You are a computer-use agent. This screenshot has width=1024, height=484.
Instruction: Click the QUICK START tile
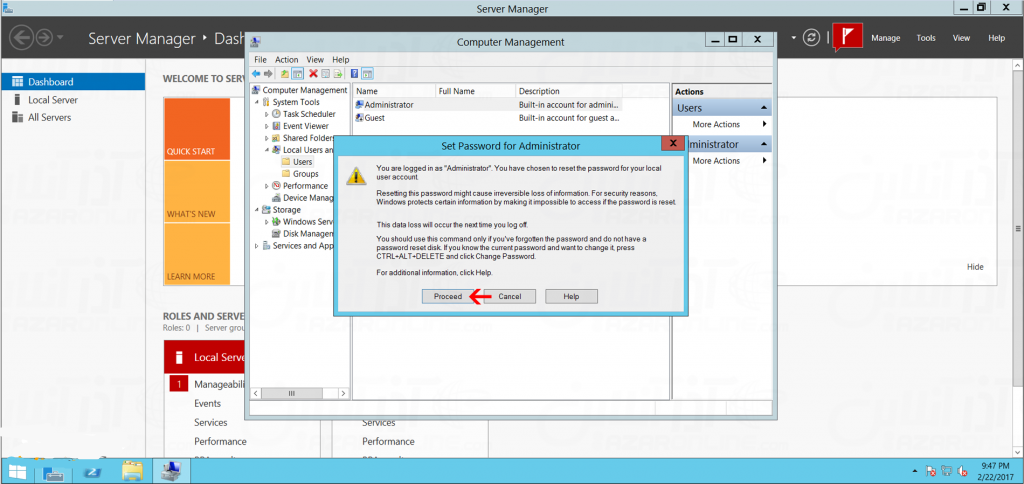coord(197,129)
